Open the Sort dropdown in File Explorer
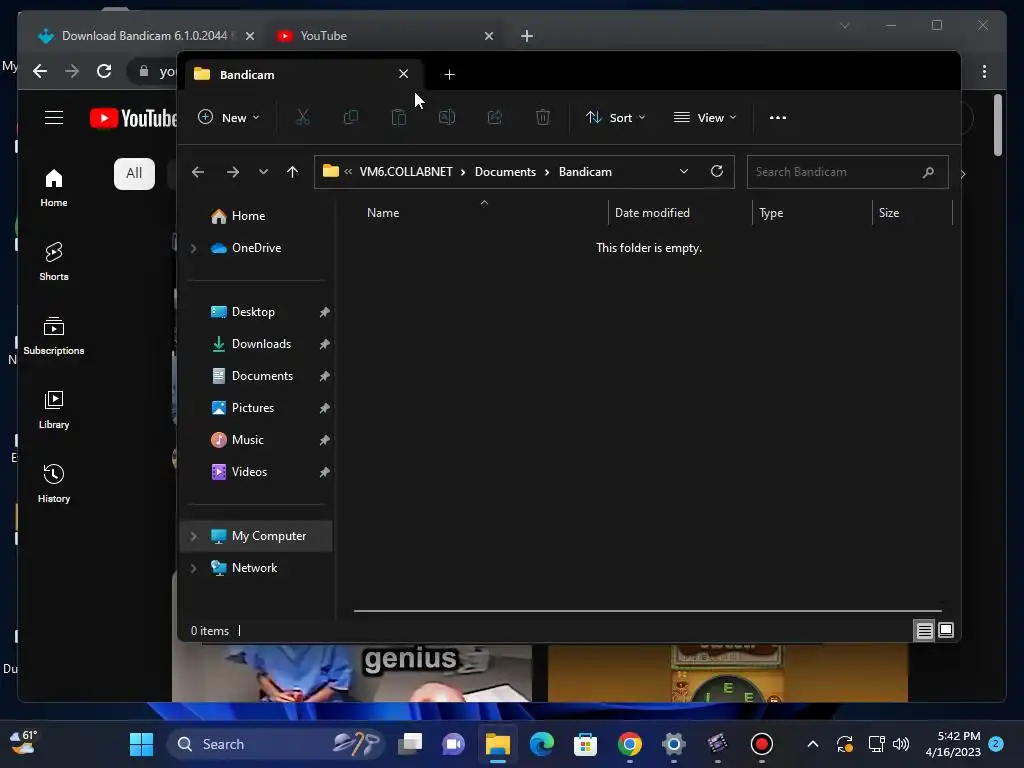This screenshot has height=768, width=1024. [616, 118]
